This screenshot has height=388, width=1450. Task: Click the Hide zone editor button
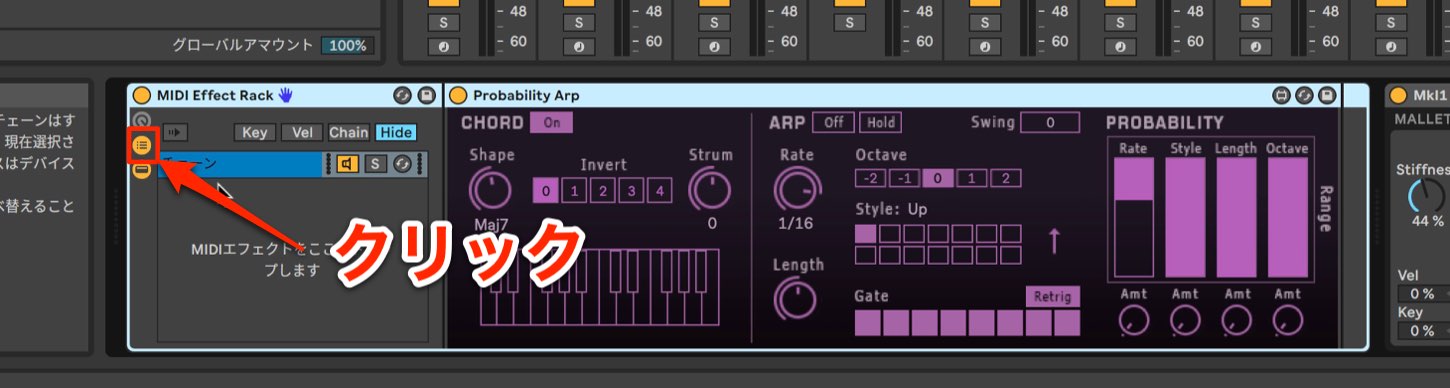click(396, 132)
